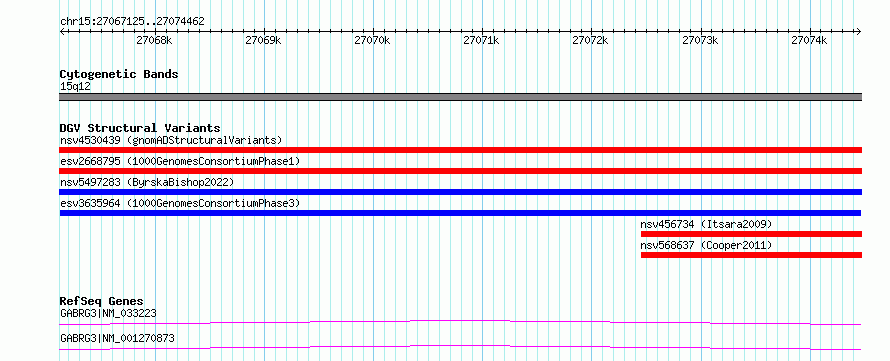Image resolution: width=890 pixels, height=361 pixels.
Task: Click the left arrow of the ruler
Action: [x=62, y=31]
